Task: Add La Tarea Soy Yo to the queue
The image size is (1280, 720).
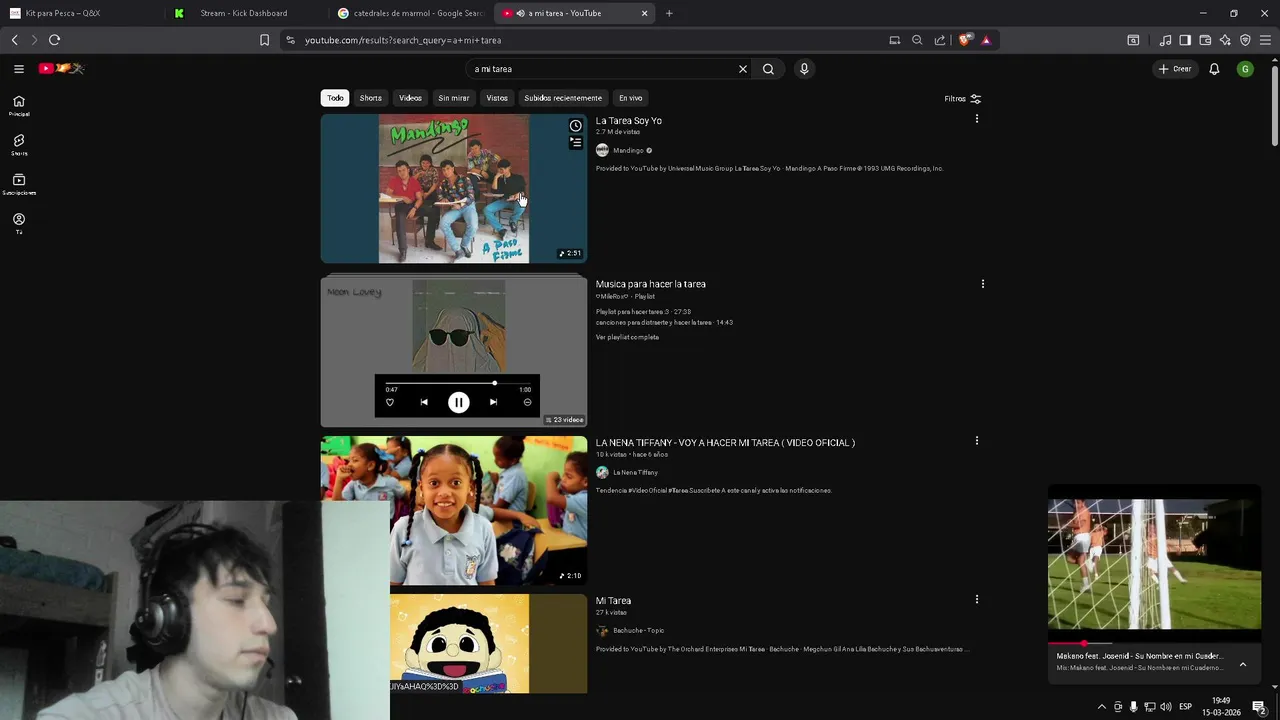Action: [x=576, y=143]
